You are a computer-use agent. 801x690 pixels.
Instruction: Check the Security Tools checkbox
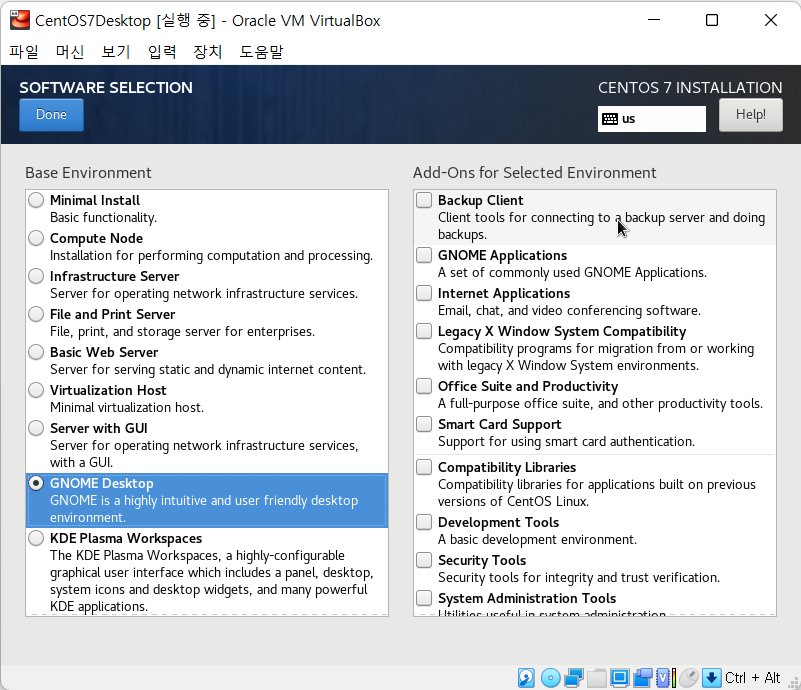424,560
